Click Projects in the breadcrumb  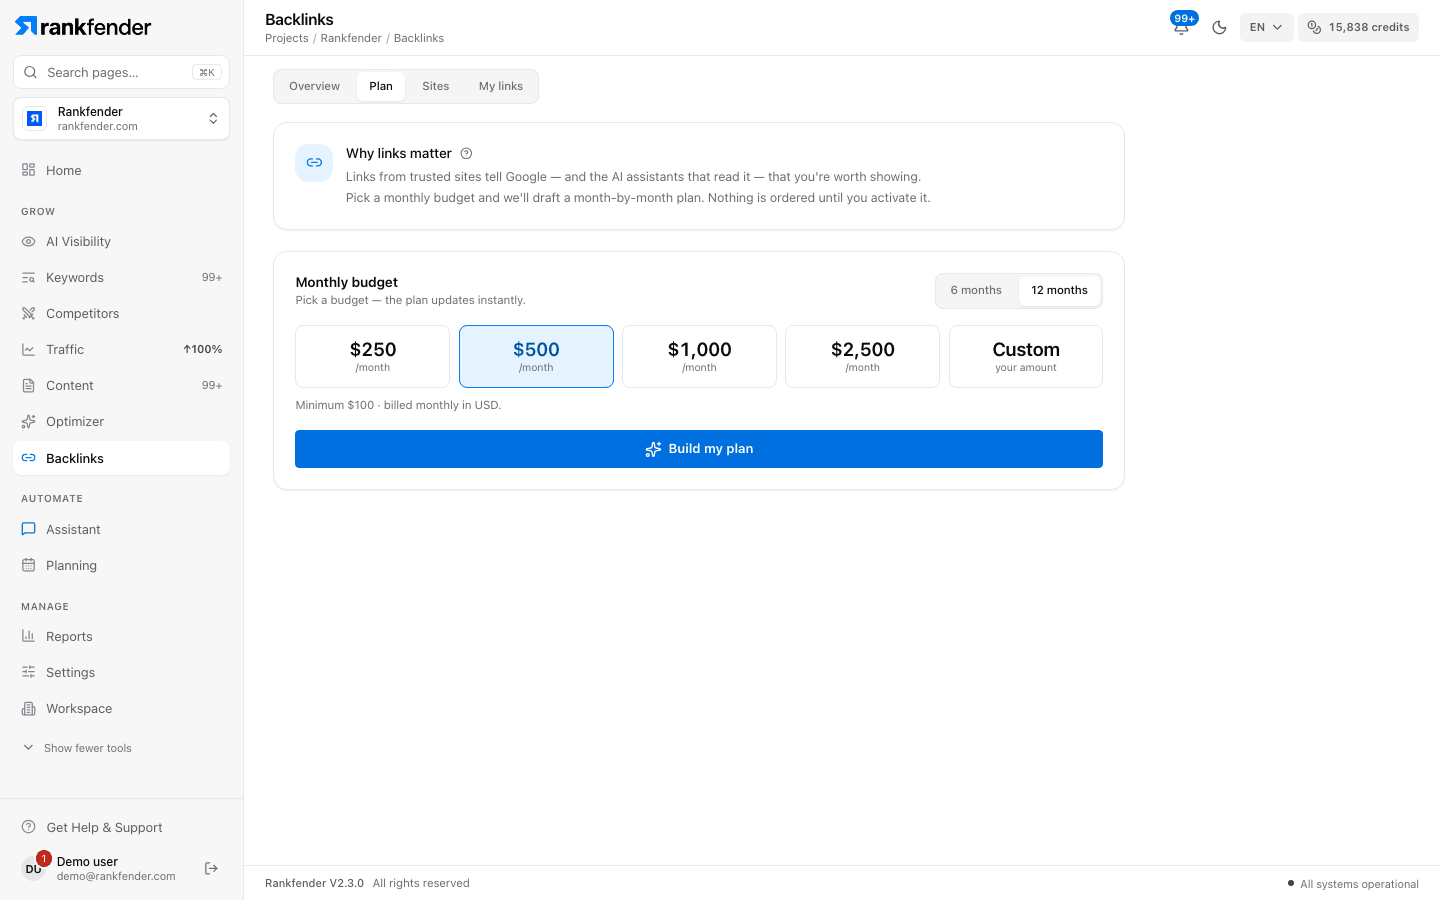coord(287,38)
